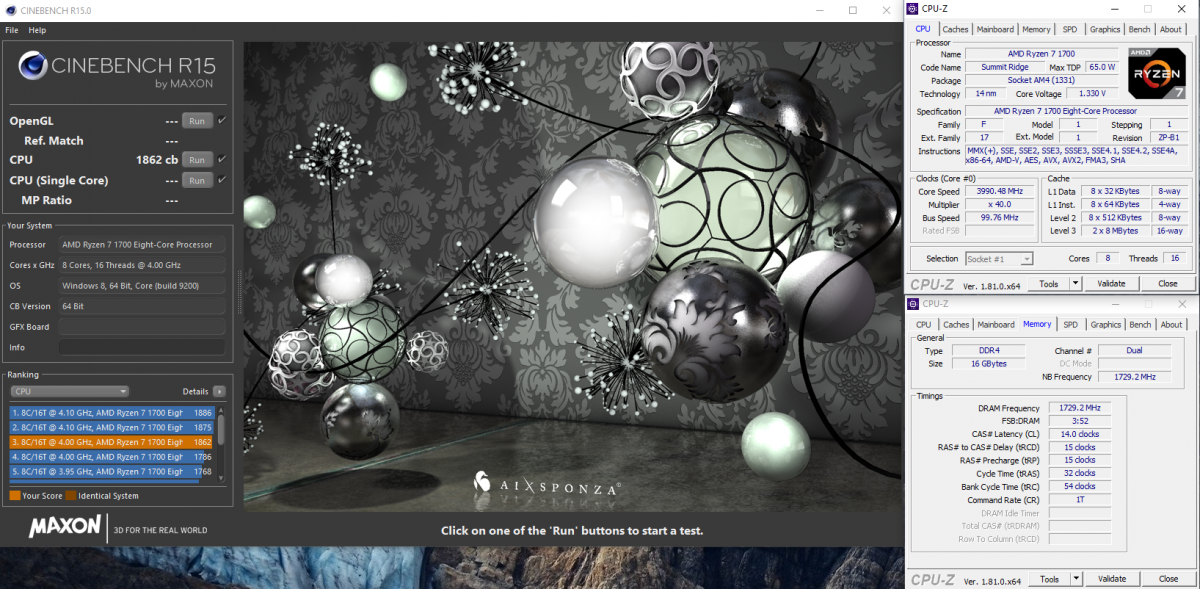The image size is (1200, 589).
Task: Click Validate in lower CPU-Z window
Action: [x=1111, y=579]
